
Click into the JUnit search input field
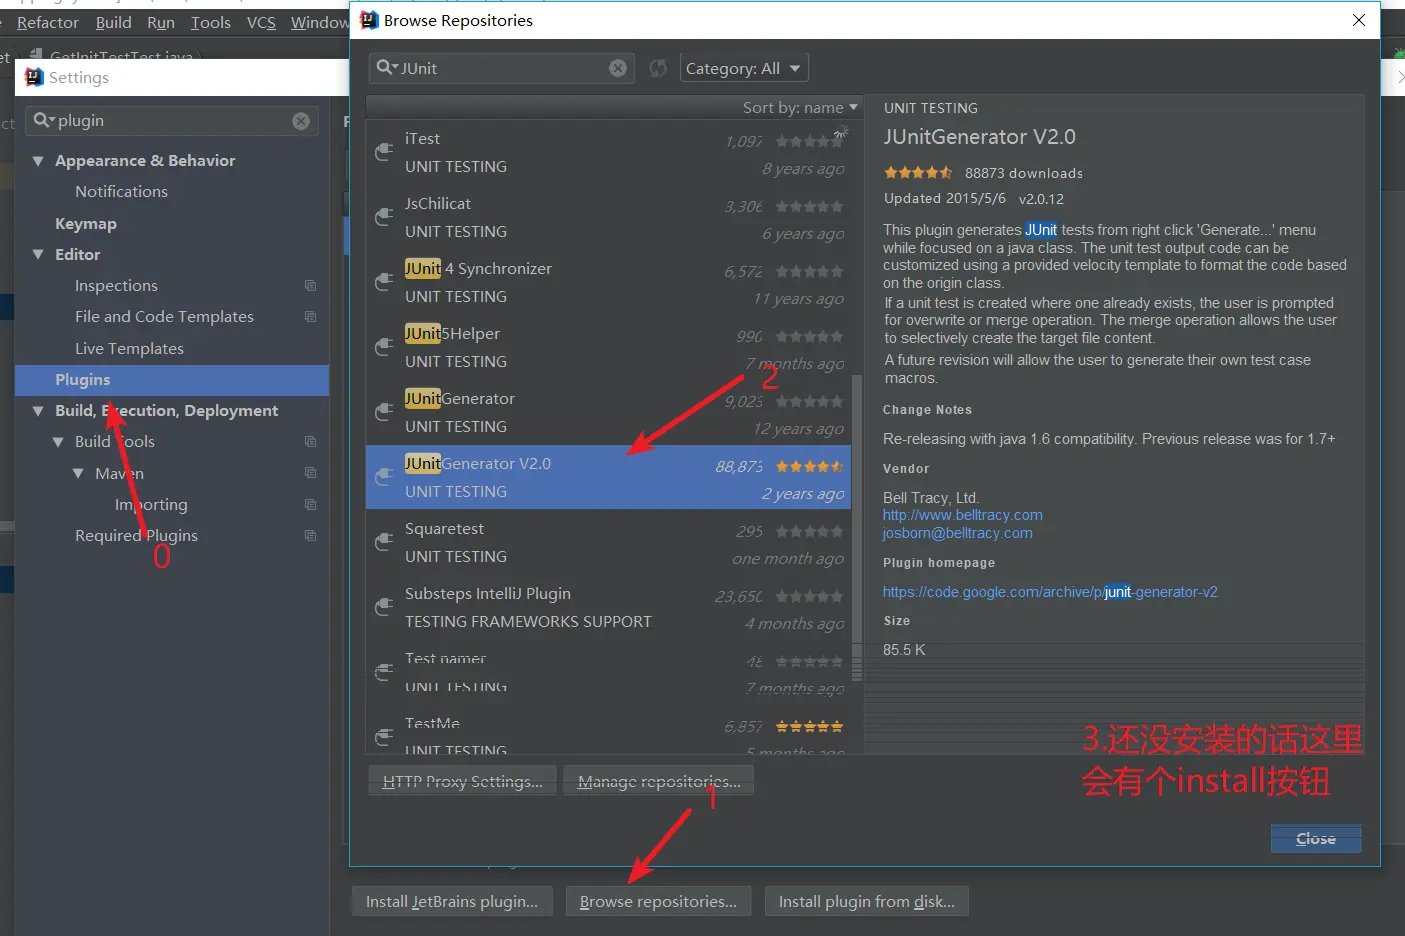point(500,68)
